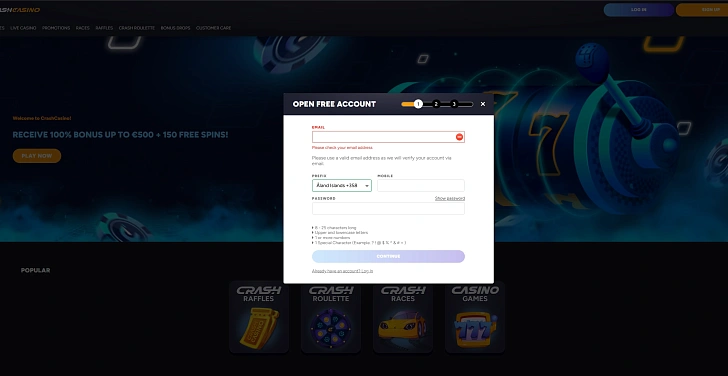Open the Casino Games tile

pos(475,317)
